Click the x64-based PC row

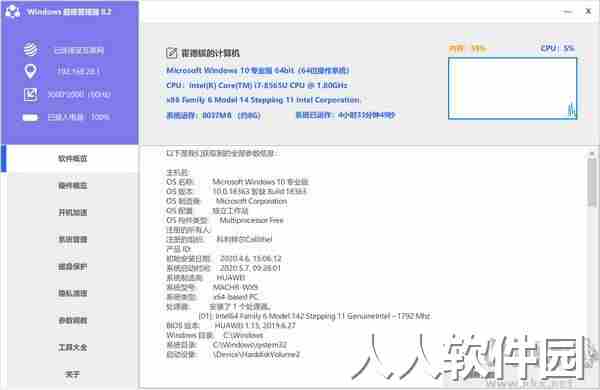coord(212,297)
